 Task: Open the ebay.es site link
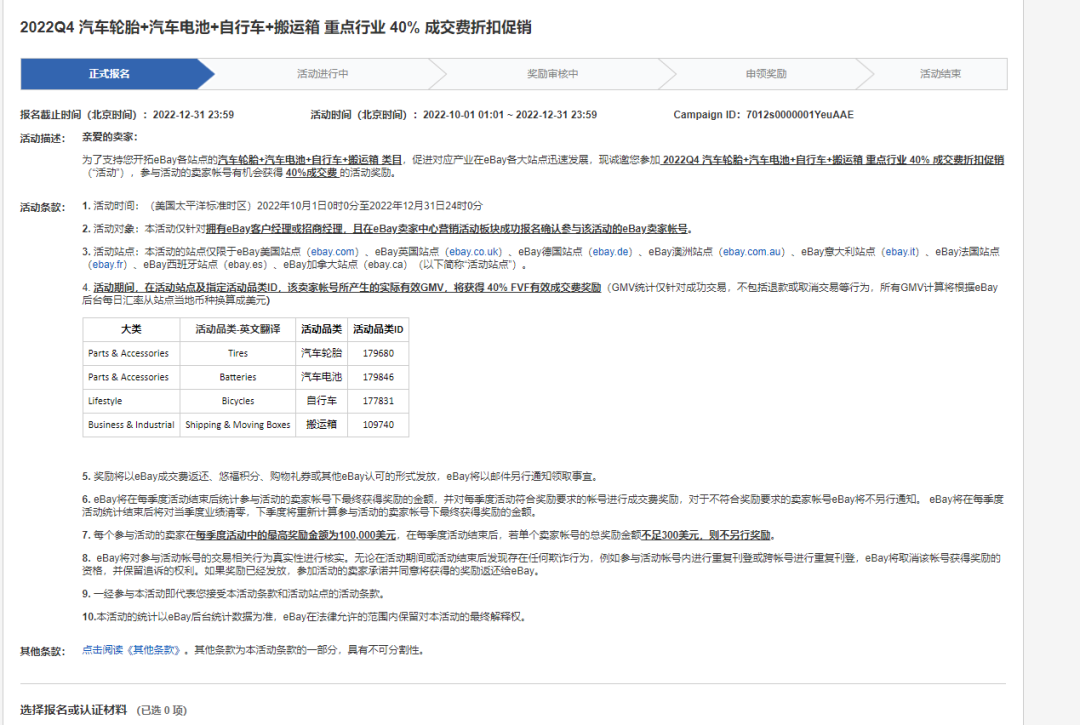coord(244,265)
